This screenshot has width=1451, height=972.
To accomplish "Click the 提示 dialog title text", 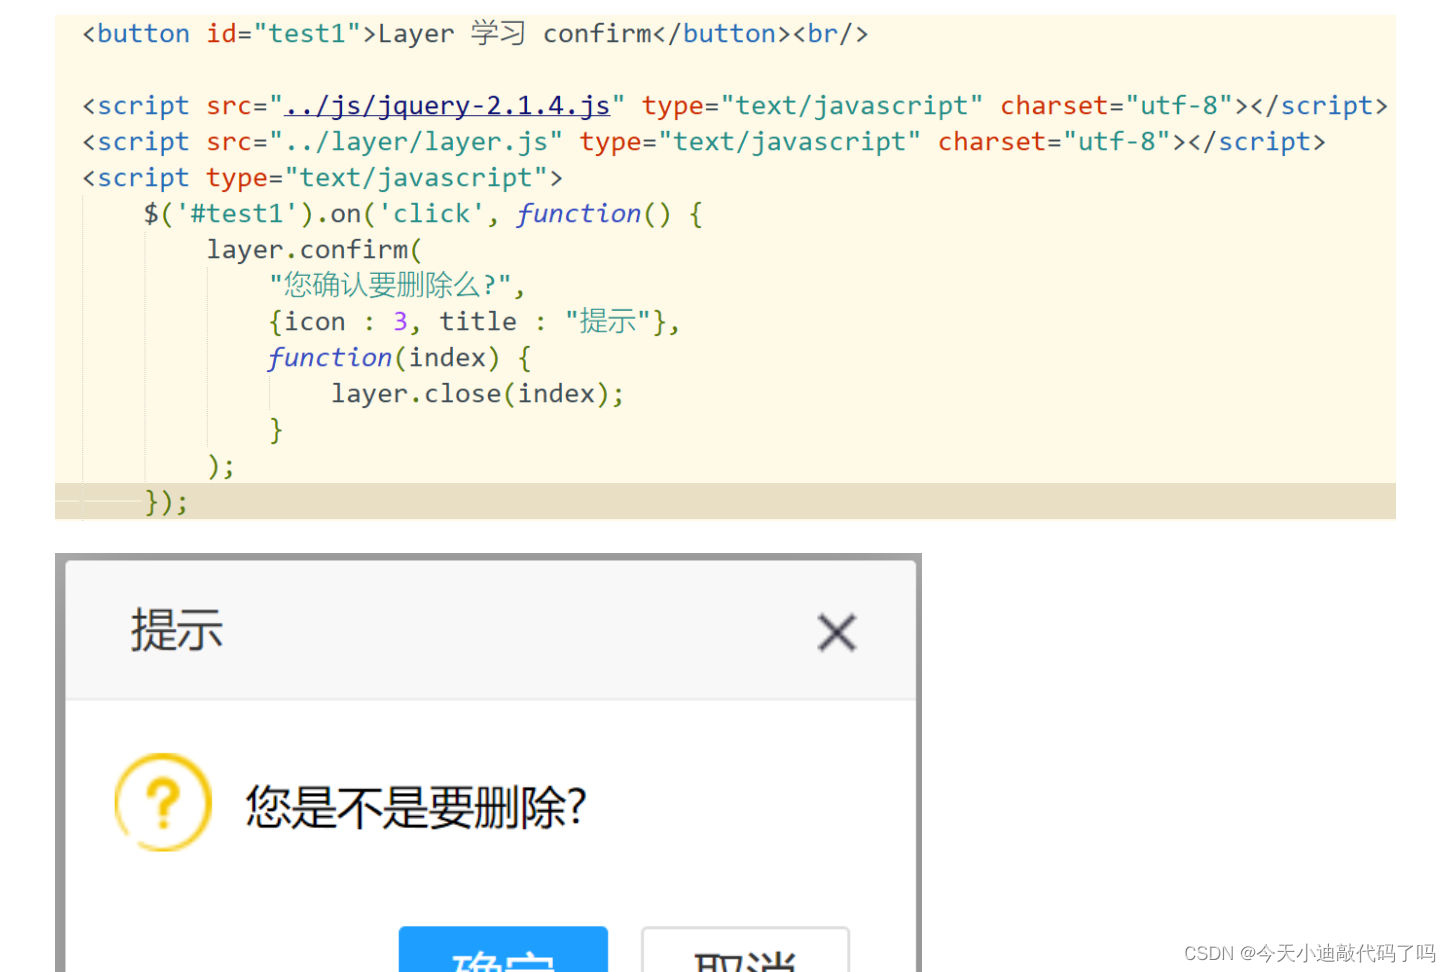I will [x=177, y=630].
